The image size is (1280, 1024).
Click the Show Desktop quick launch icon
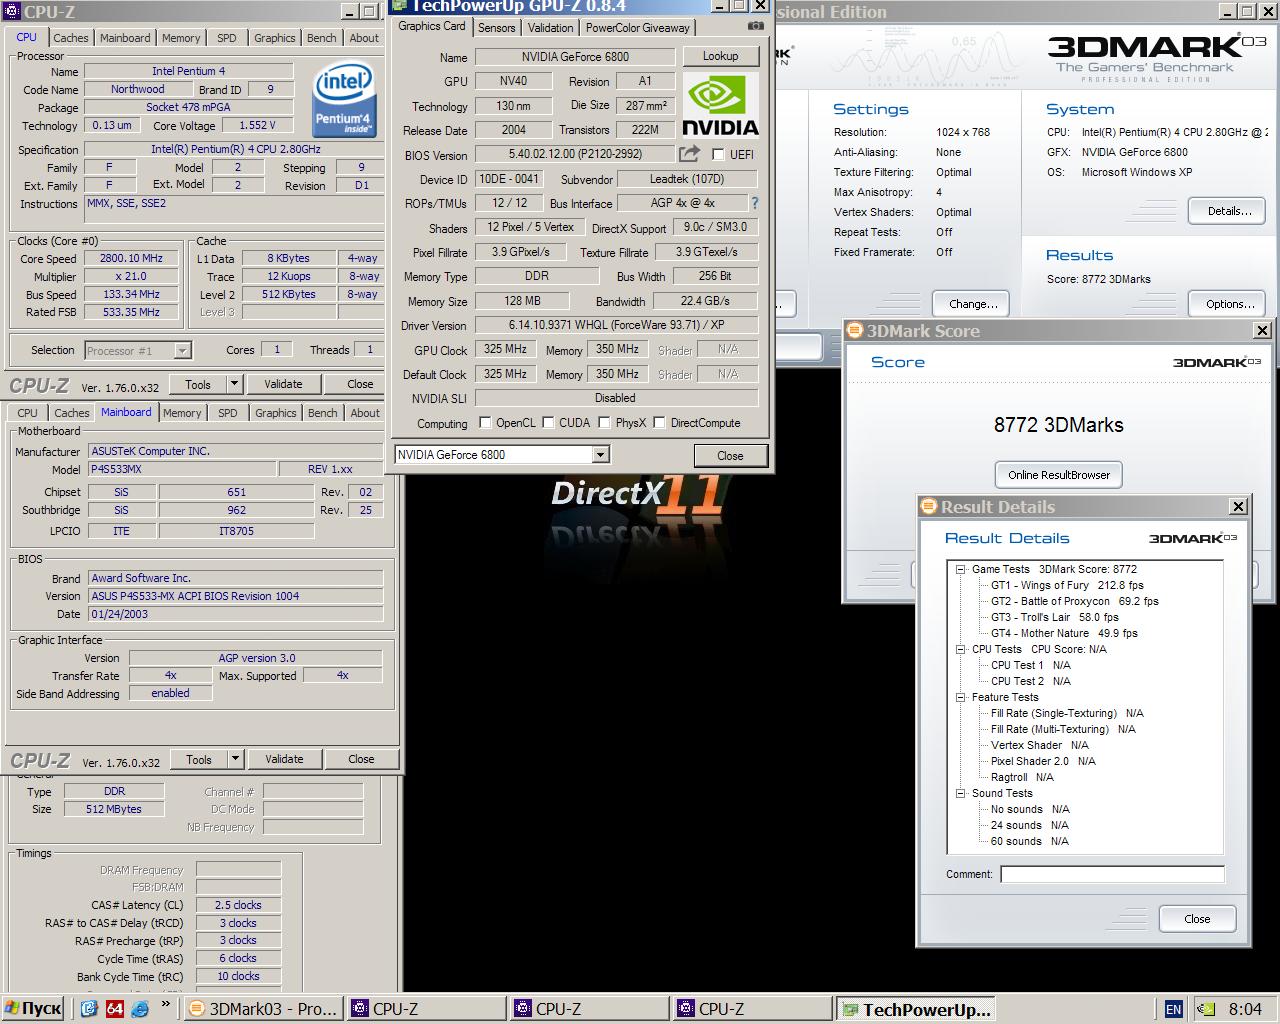click(89, 1008)
